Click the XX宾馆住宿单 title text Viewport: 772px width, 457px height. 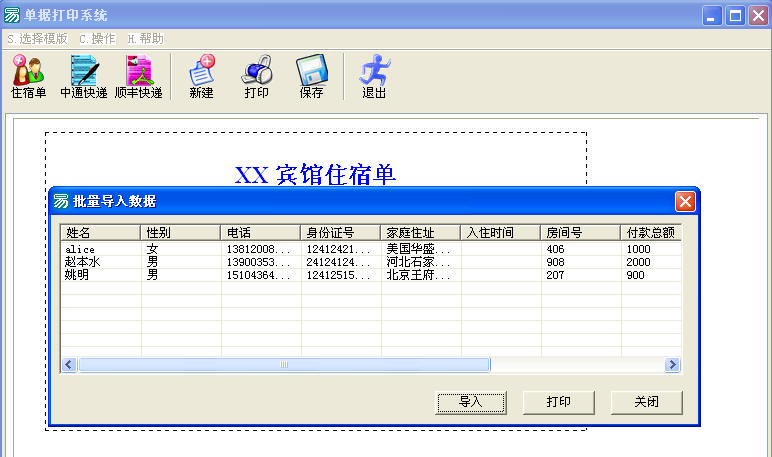[x=315, y=175]
